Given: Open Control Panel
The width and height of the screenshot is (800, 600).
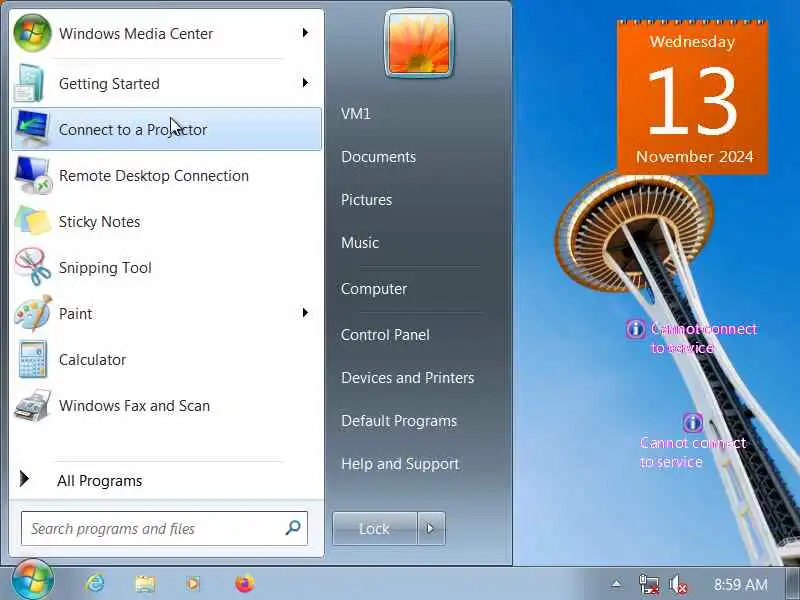Looking at the screenshot, I should [x=385, y=335].
